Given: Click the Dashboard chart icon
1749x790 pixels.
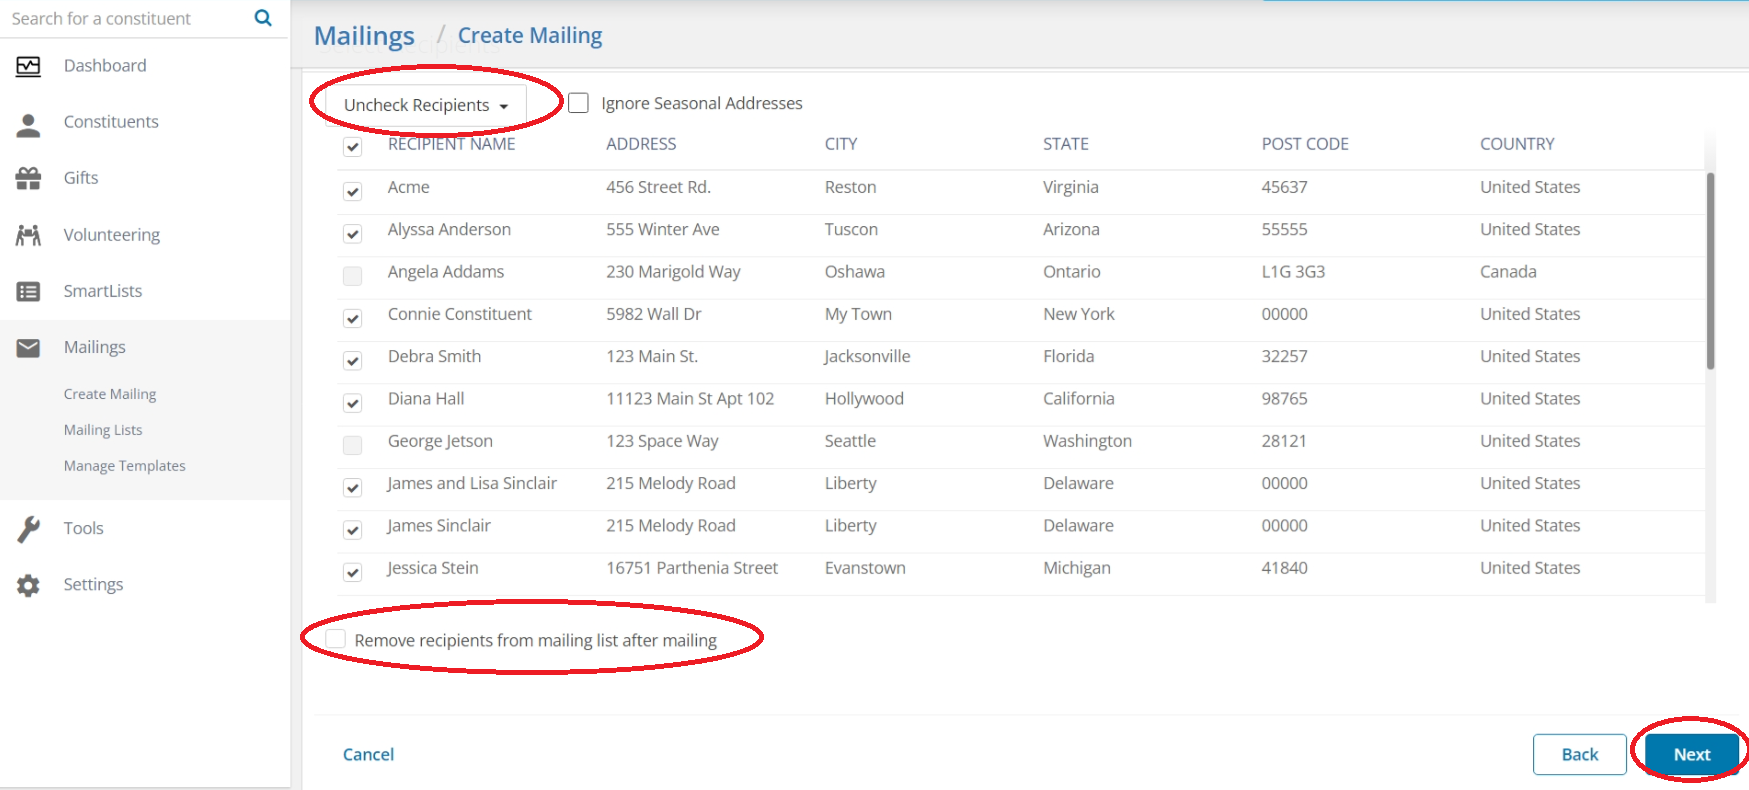Looking at the screenshot, I should pos(28,66).
